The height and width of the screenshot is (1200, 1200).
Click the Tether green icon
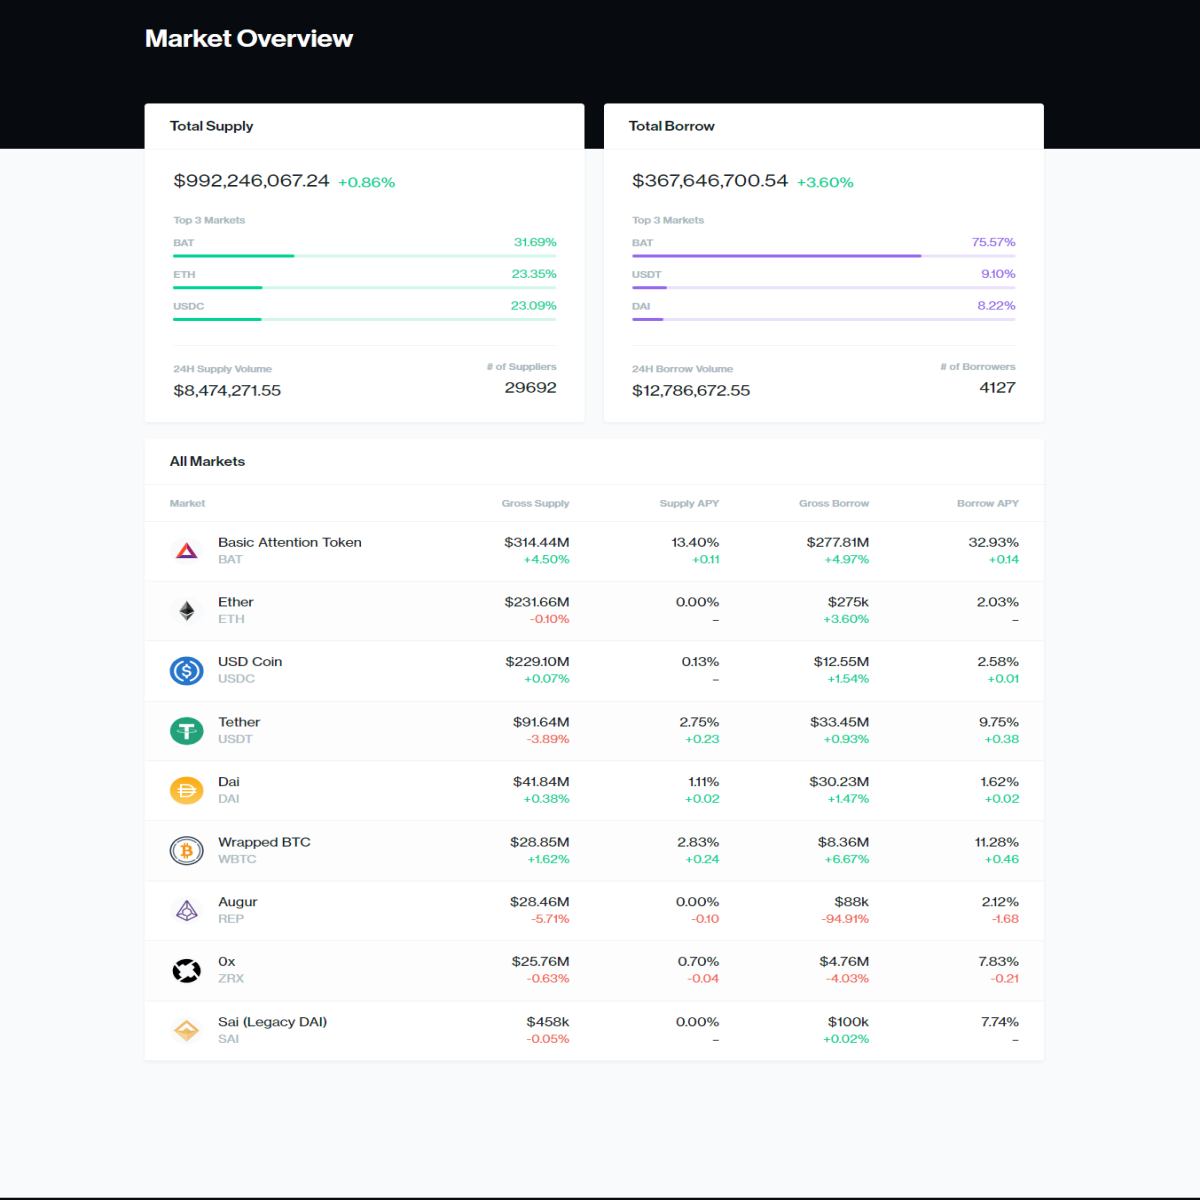click(x=187, y=731)
